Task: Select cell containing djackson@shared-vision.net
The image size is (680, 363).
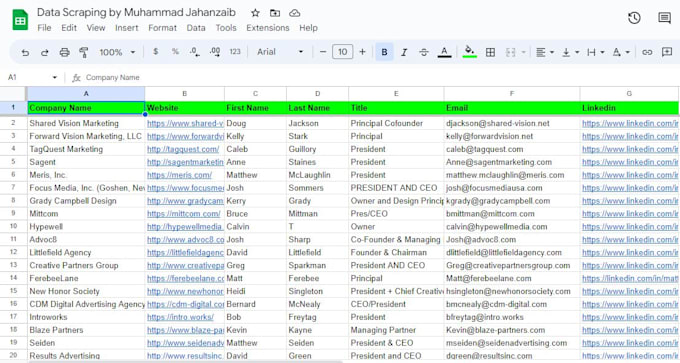Action: 512,123
